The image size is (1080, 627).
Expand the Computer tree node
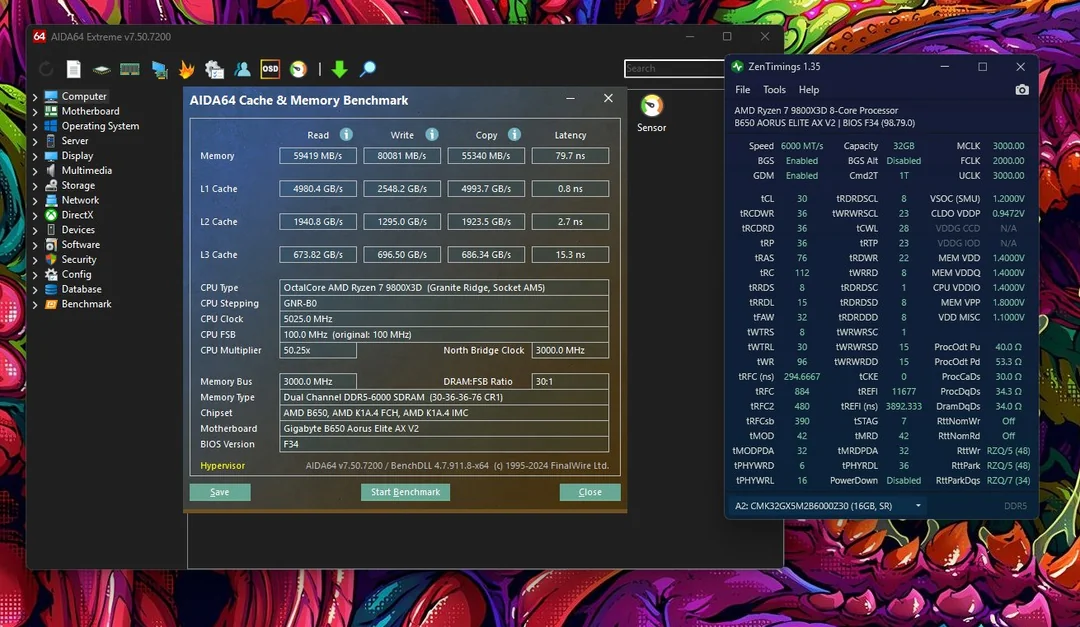click(35, 96)
